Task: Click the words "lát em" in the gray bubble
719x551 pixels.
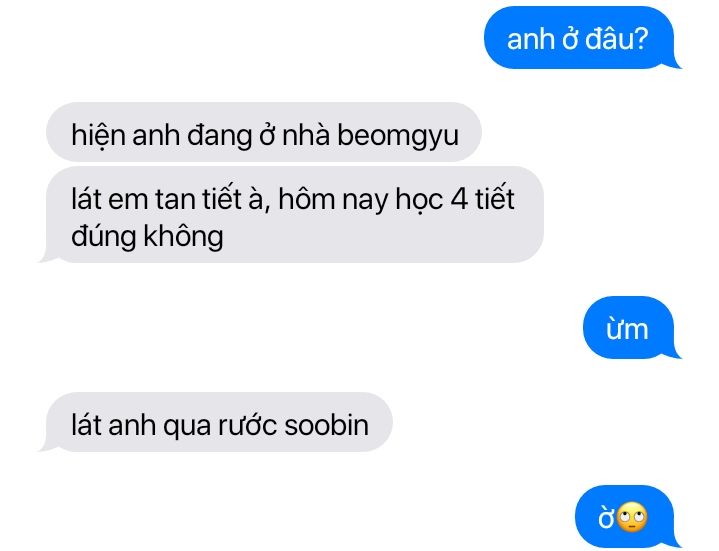Action: (110, 199)
